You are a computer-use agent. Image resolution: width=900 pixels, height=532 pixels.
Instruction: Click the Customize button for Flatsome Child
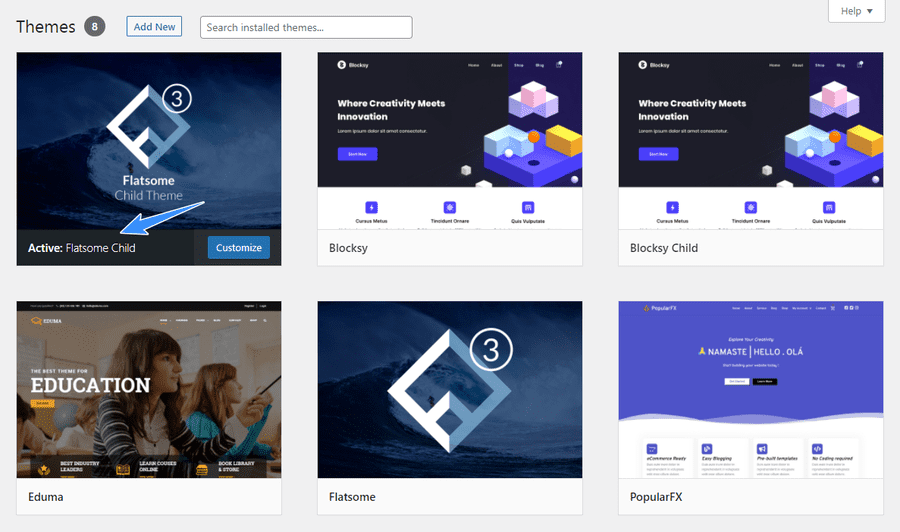239,248
